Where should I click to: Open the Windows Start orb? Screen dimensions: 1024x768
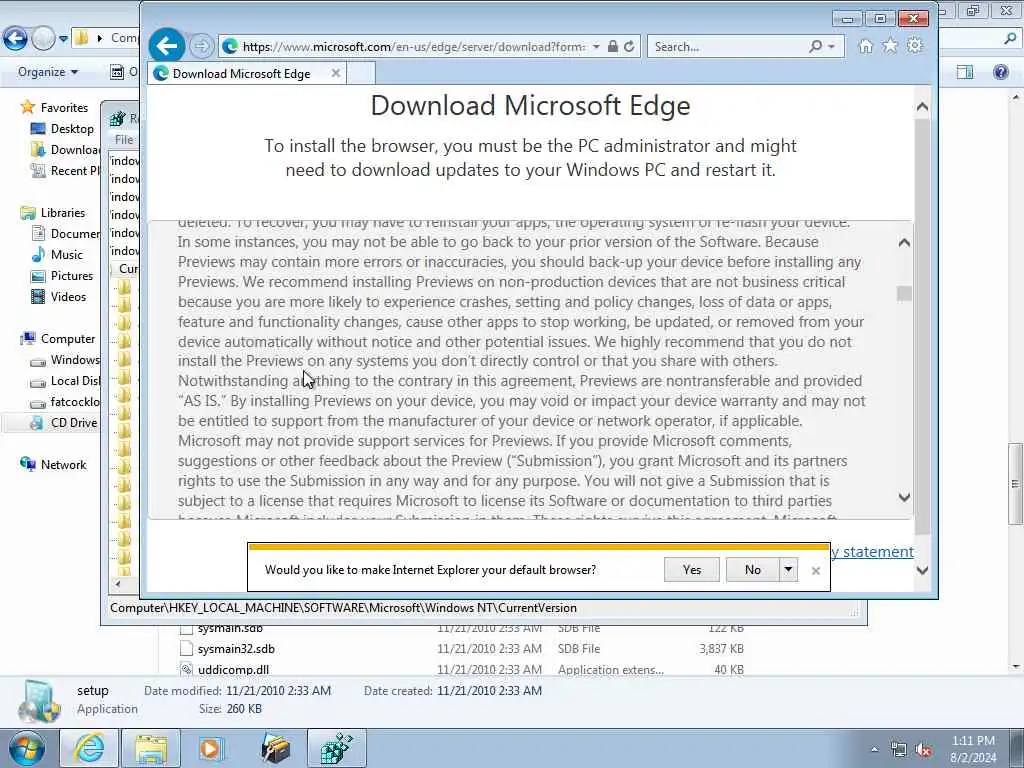[27, 748]
